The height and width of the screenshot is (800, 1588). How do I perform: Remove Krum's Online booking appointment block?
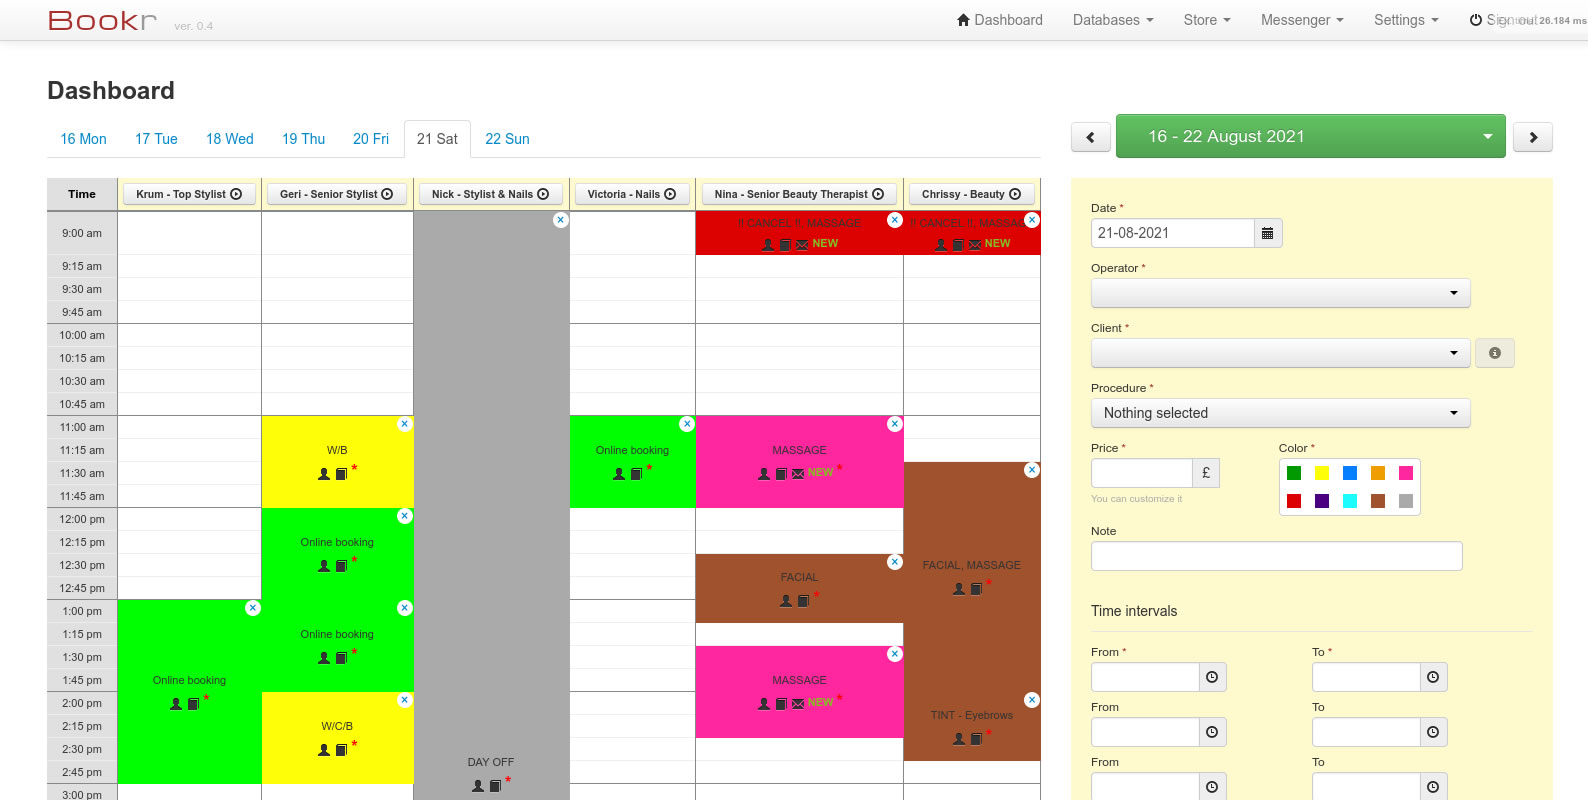[x=253, y=608]
